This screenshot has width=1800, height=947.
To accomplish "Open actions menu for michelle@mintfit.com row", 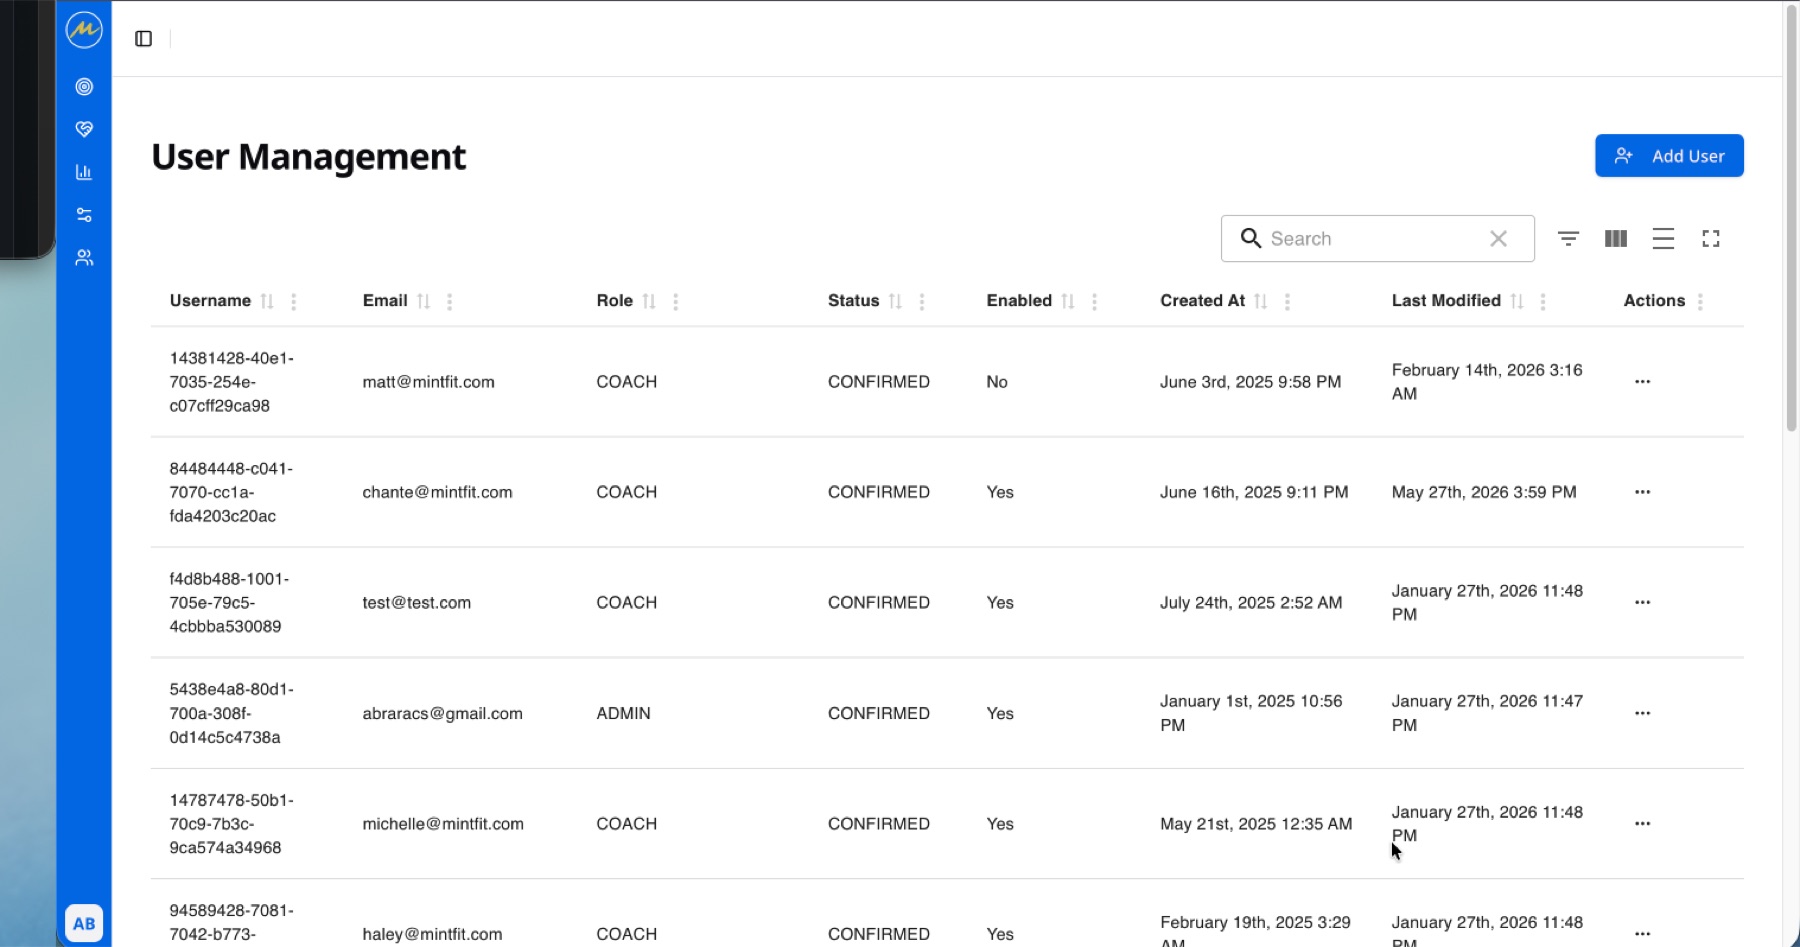I will coord(1642,824).
